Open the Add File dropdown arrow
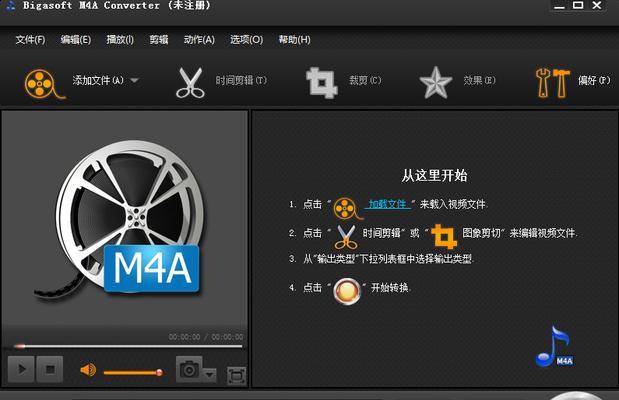 pos(135,80)
